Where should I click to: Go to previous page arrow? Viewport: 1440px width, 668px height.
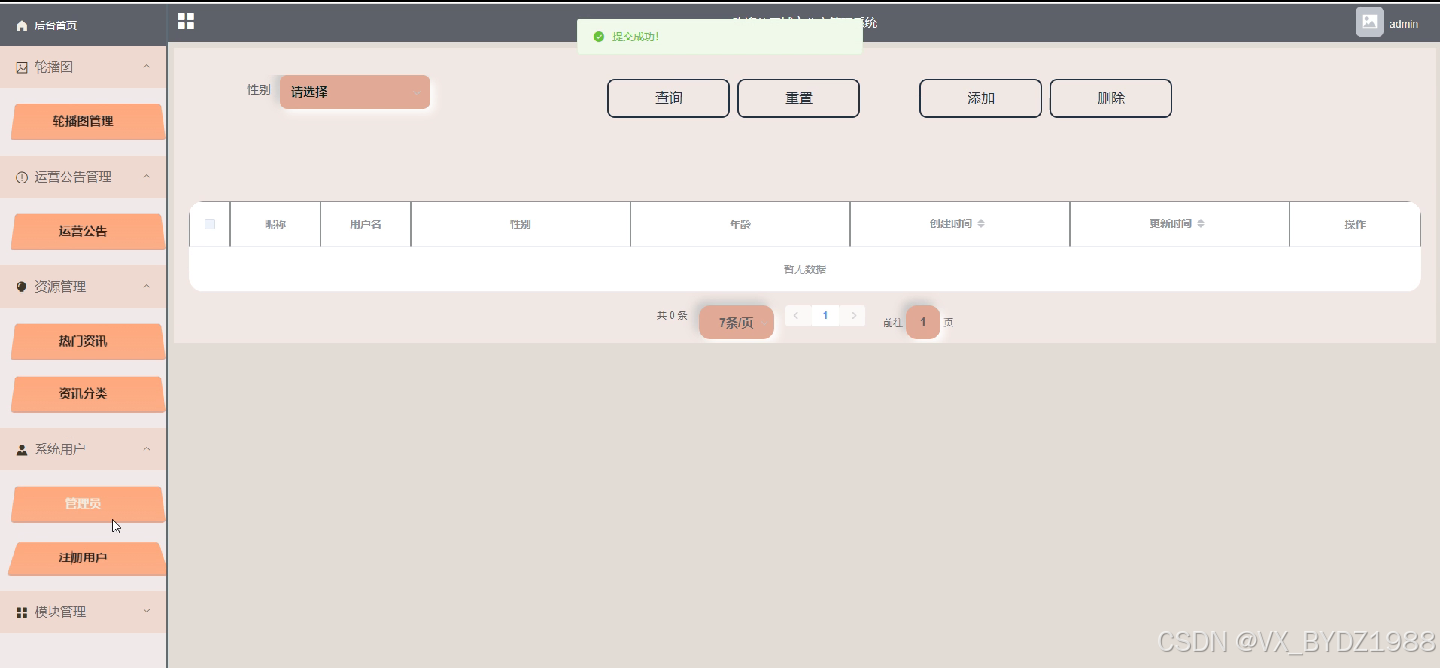[796, 316]
